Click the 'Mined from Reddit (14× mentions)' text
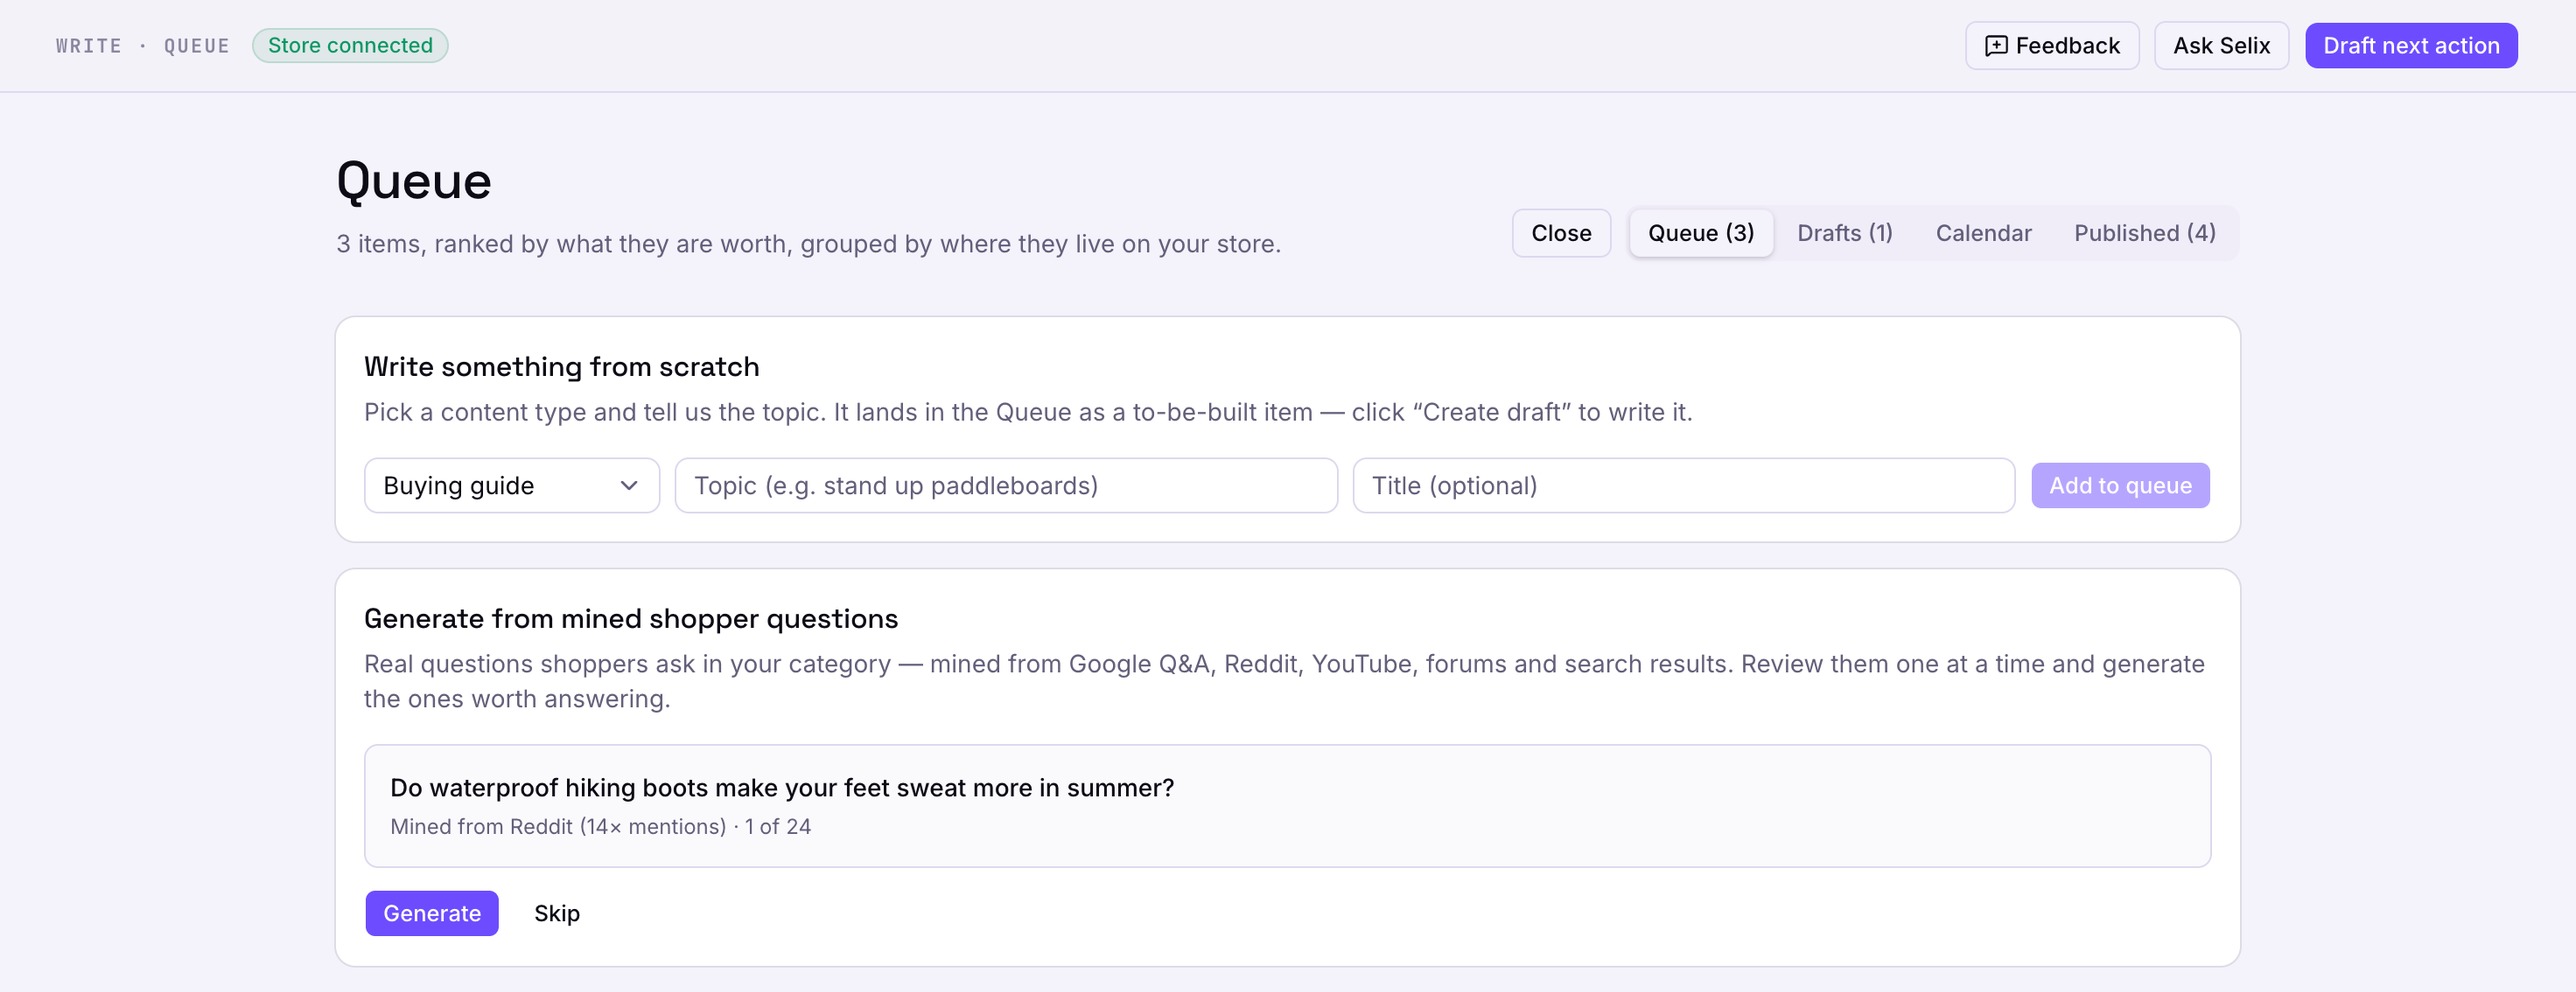The height and width of the screenshot is (992, 2576). pos(558,827)
